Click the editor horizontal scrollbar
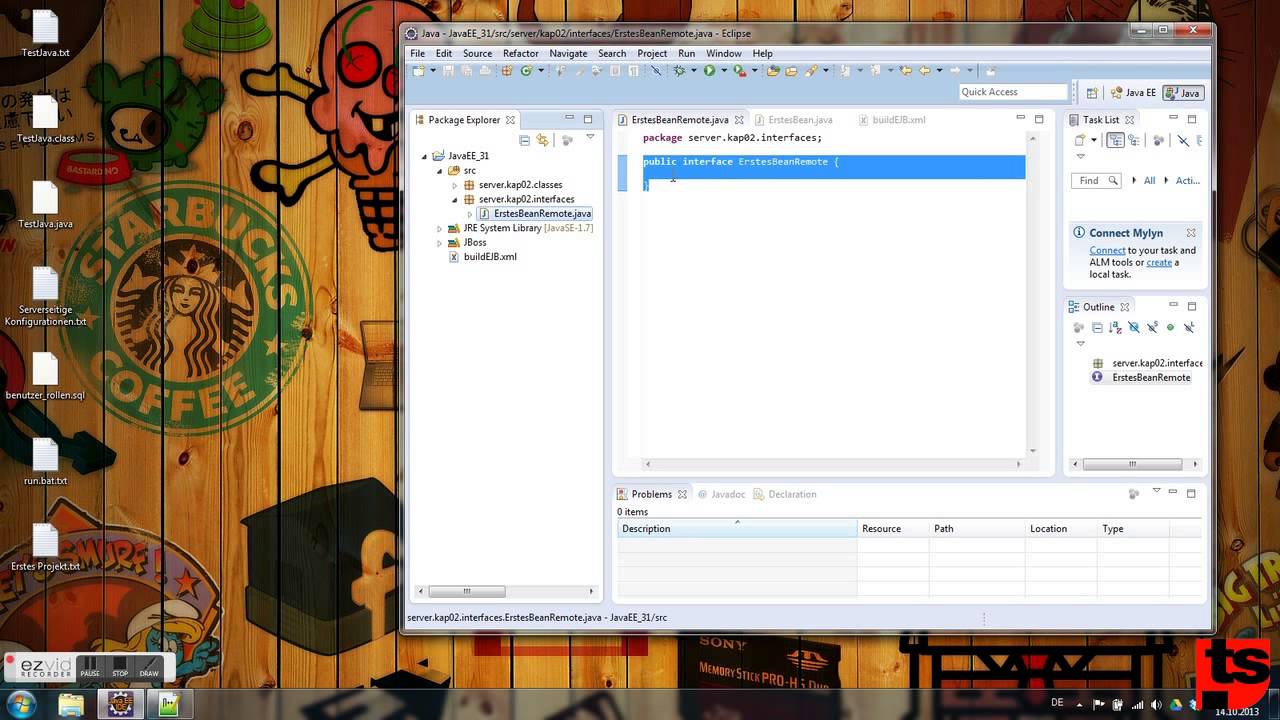The image size is (1280, 720). pyautogui.click(x=834, y=464)
